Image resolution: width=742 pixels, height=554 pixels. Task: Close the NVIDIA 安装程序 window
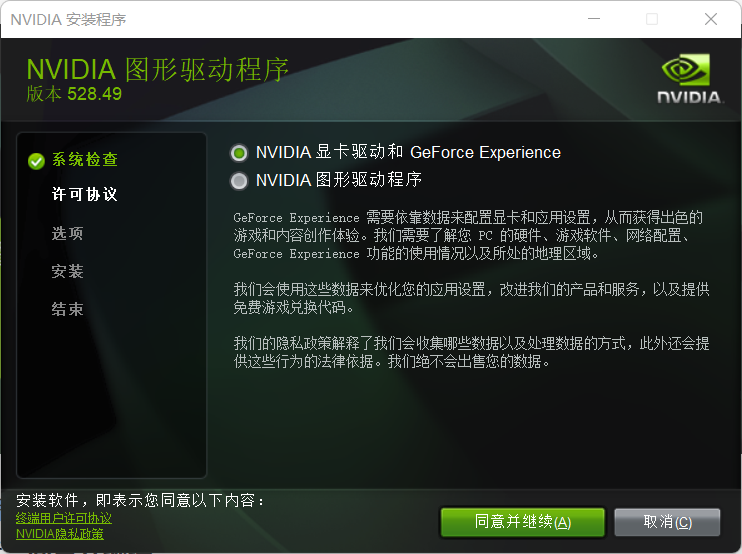(x=711, y=19)
